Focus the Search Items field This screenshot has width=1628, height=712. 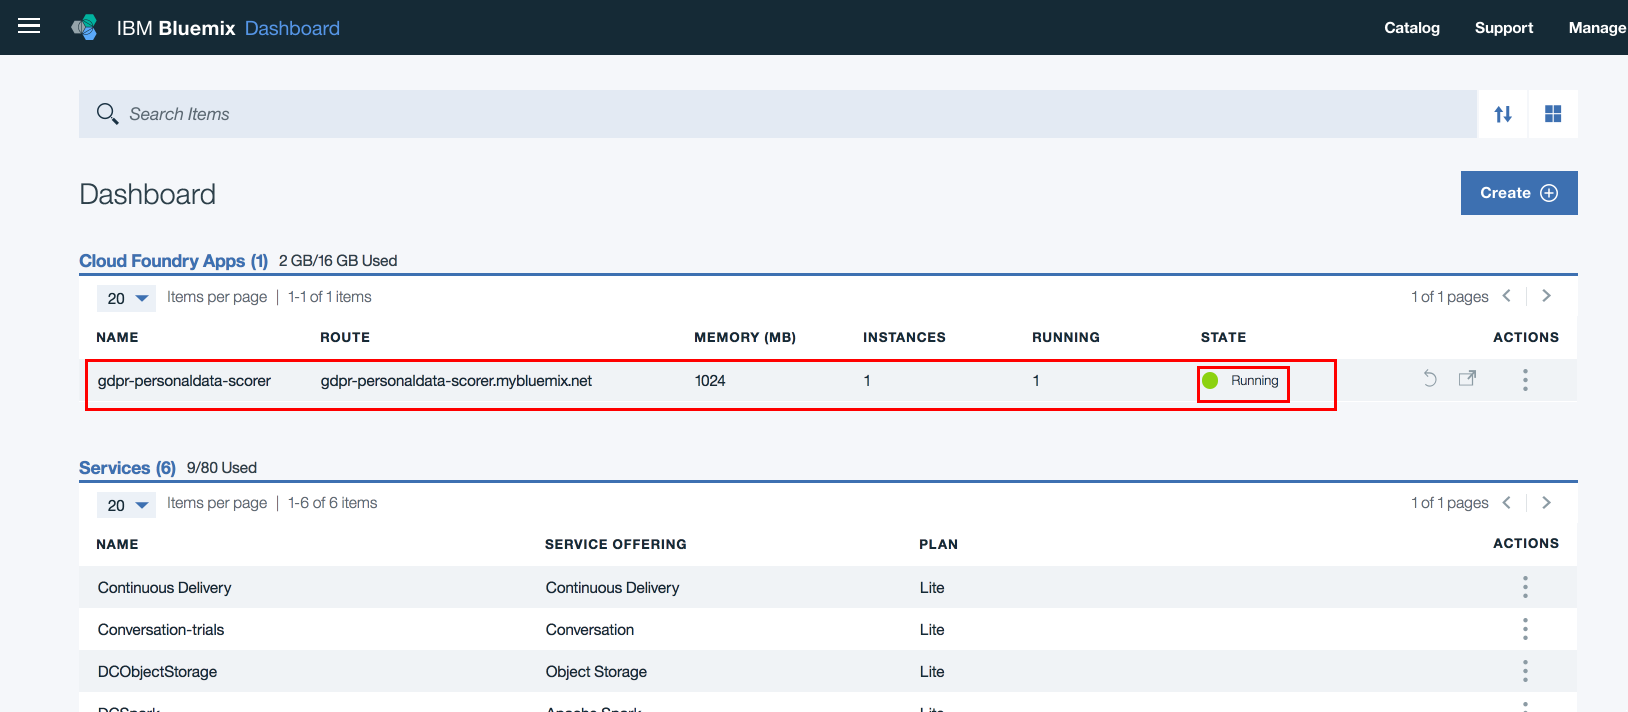(778, 114)
